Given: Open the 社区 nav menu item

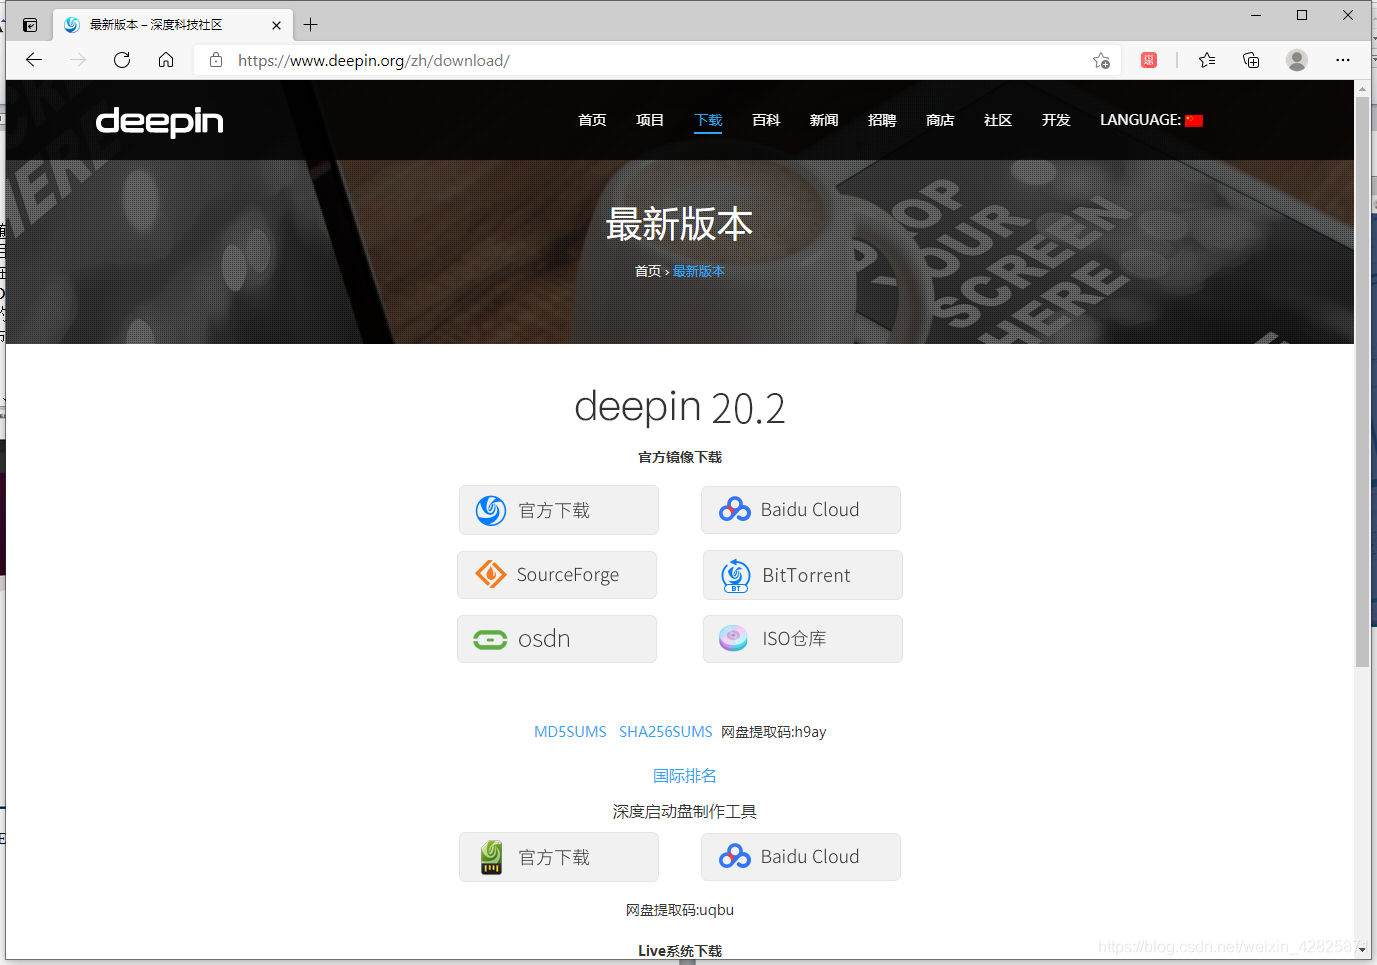Looking at the screenshot, I should 998,120.
